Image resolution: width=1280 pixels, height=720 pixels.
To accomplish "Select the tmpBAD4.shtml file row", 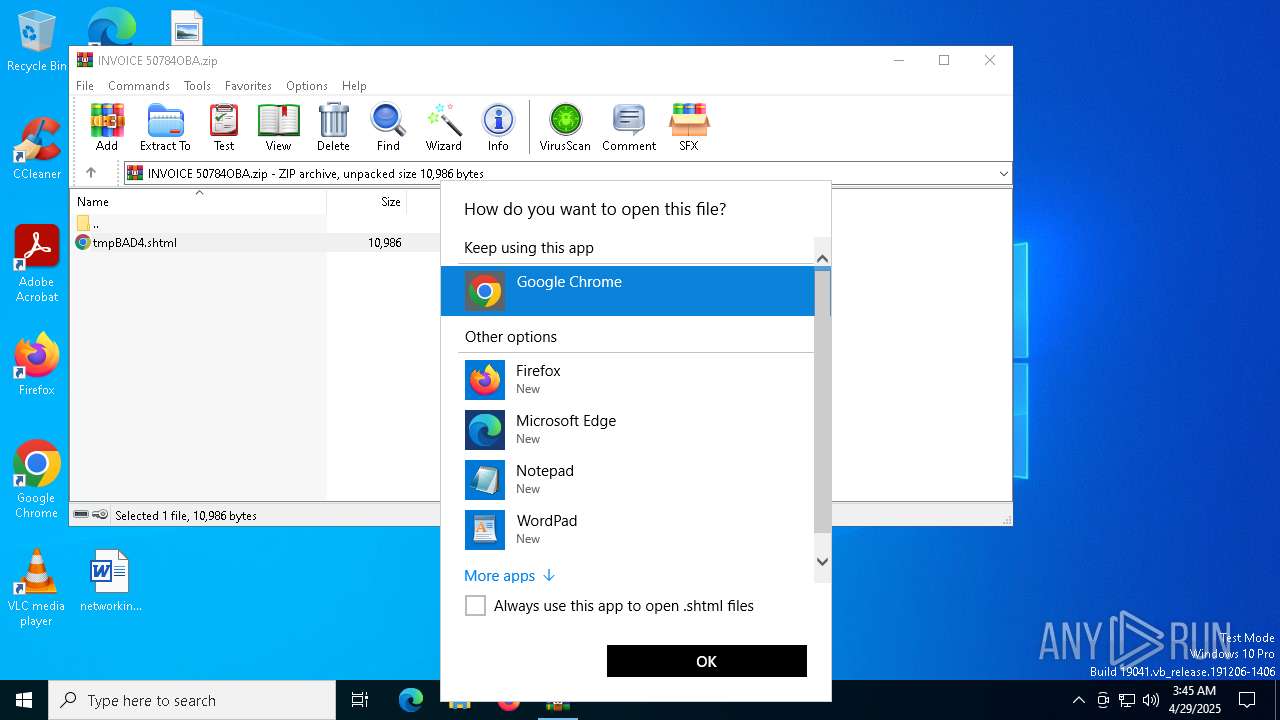I will tap(255, 242).
